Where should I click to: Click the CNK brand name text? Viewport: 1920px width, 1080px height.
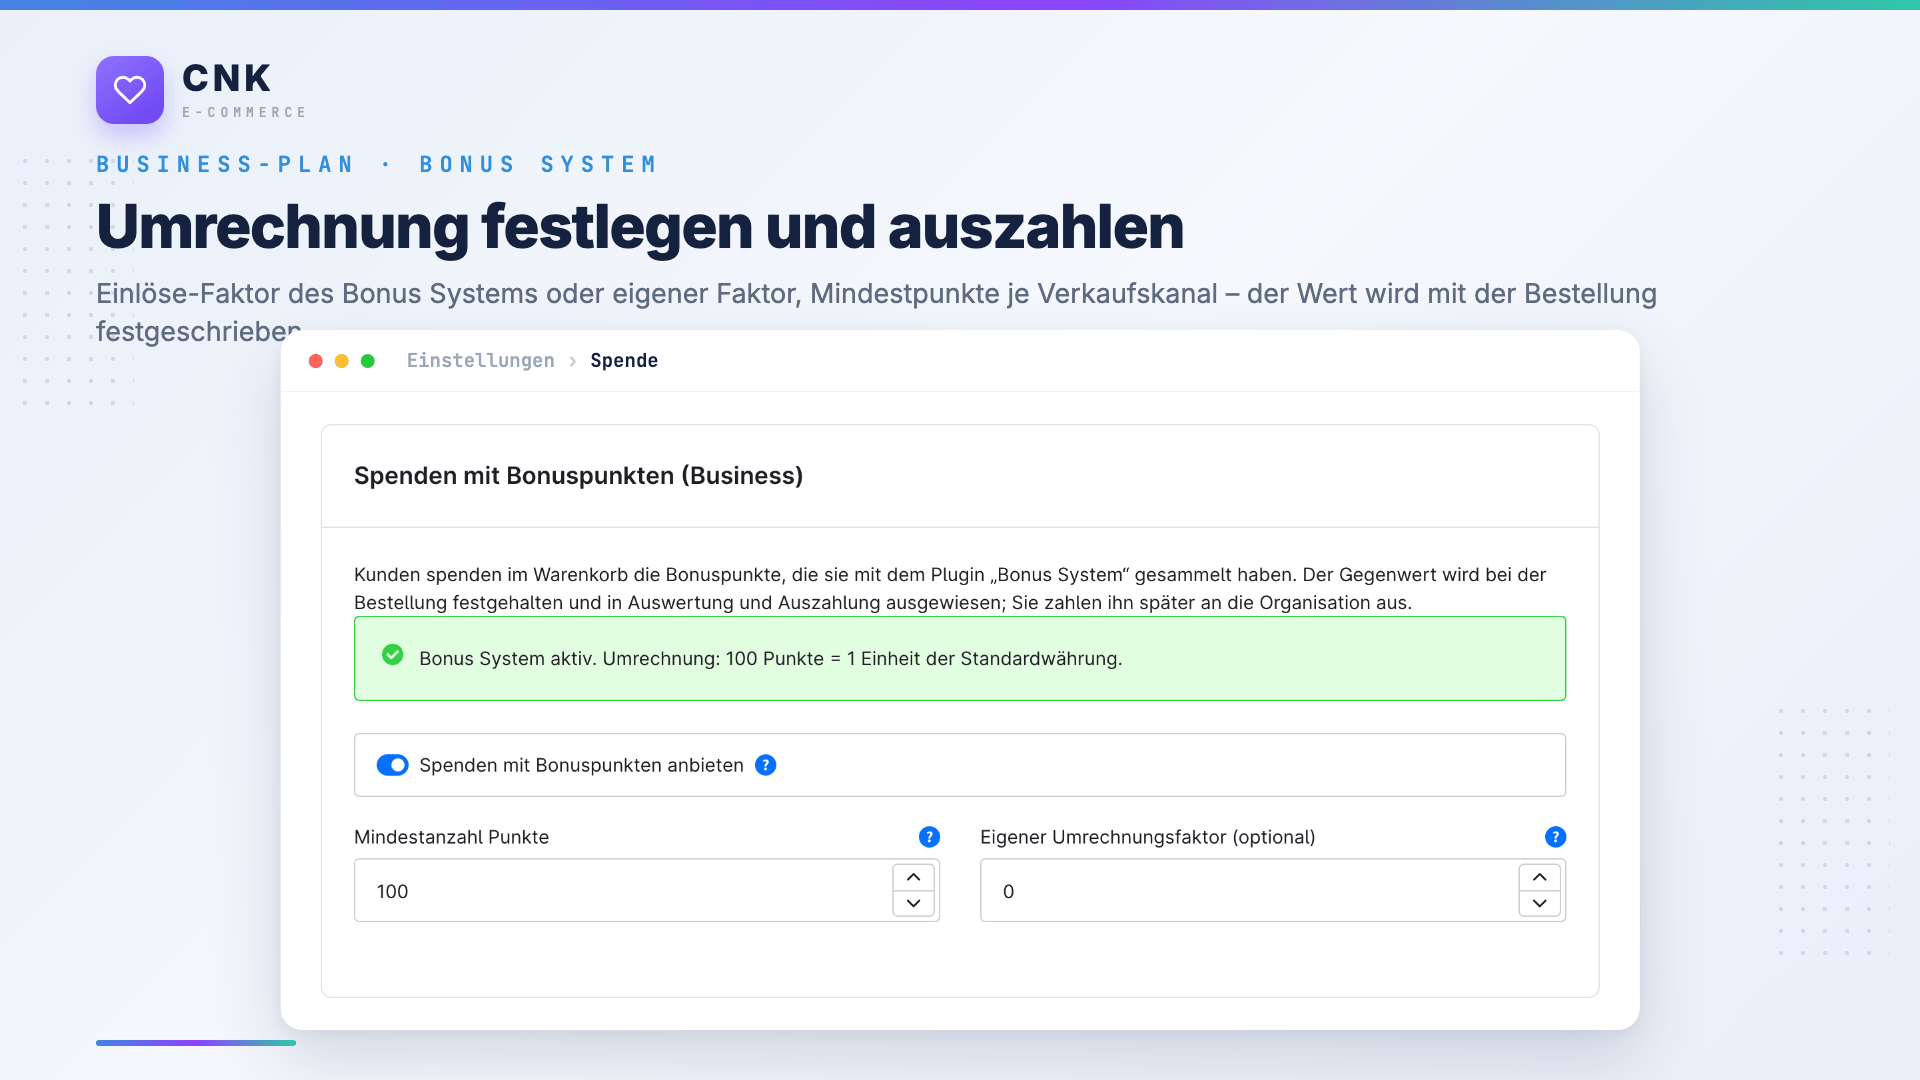(227, 78)
